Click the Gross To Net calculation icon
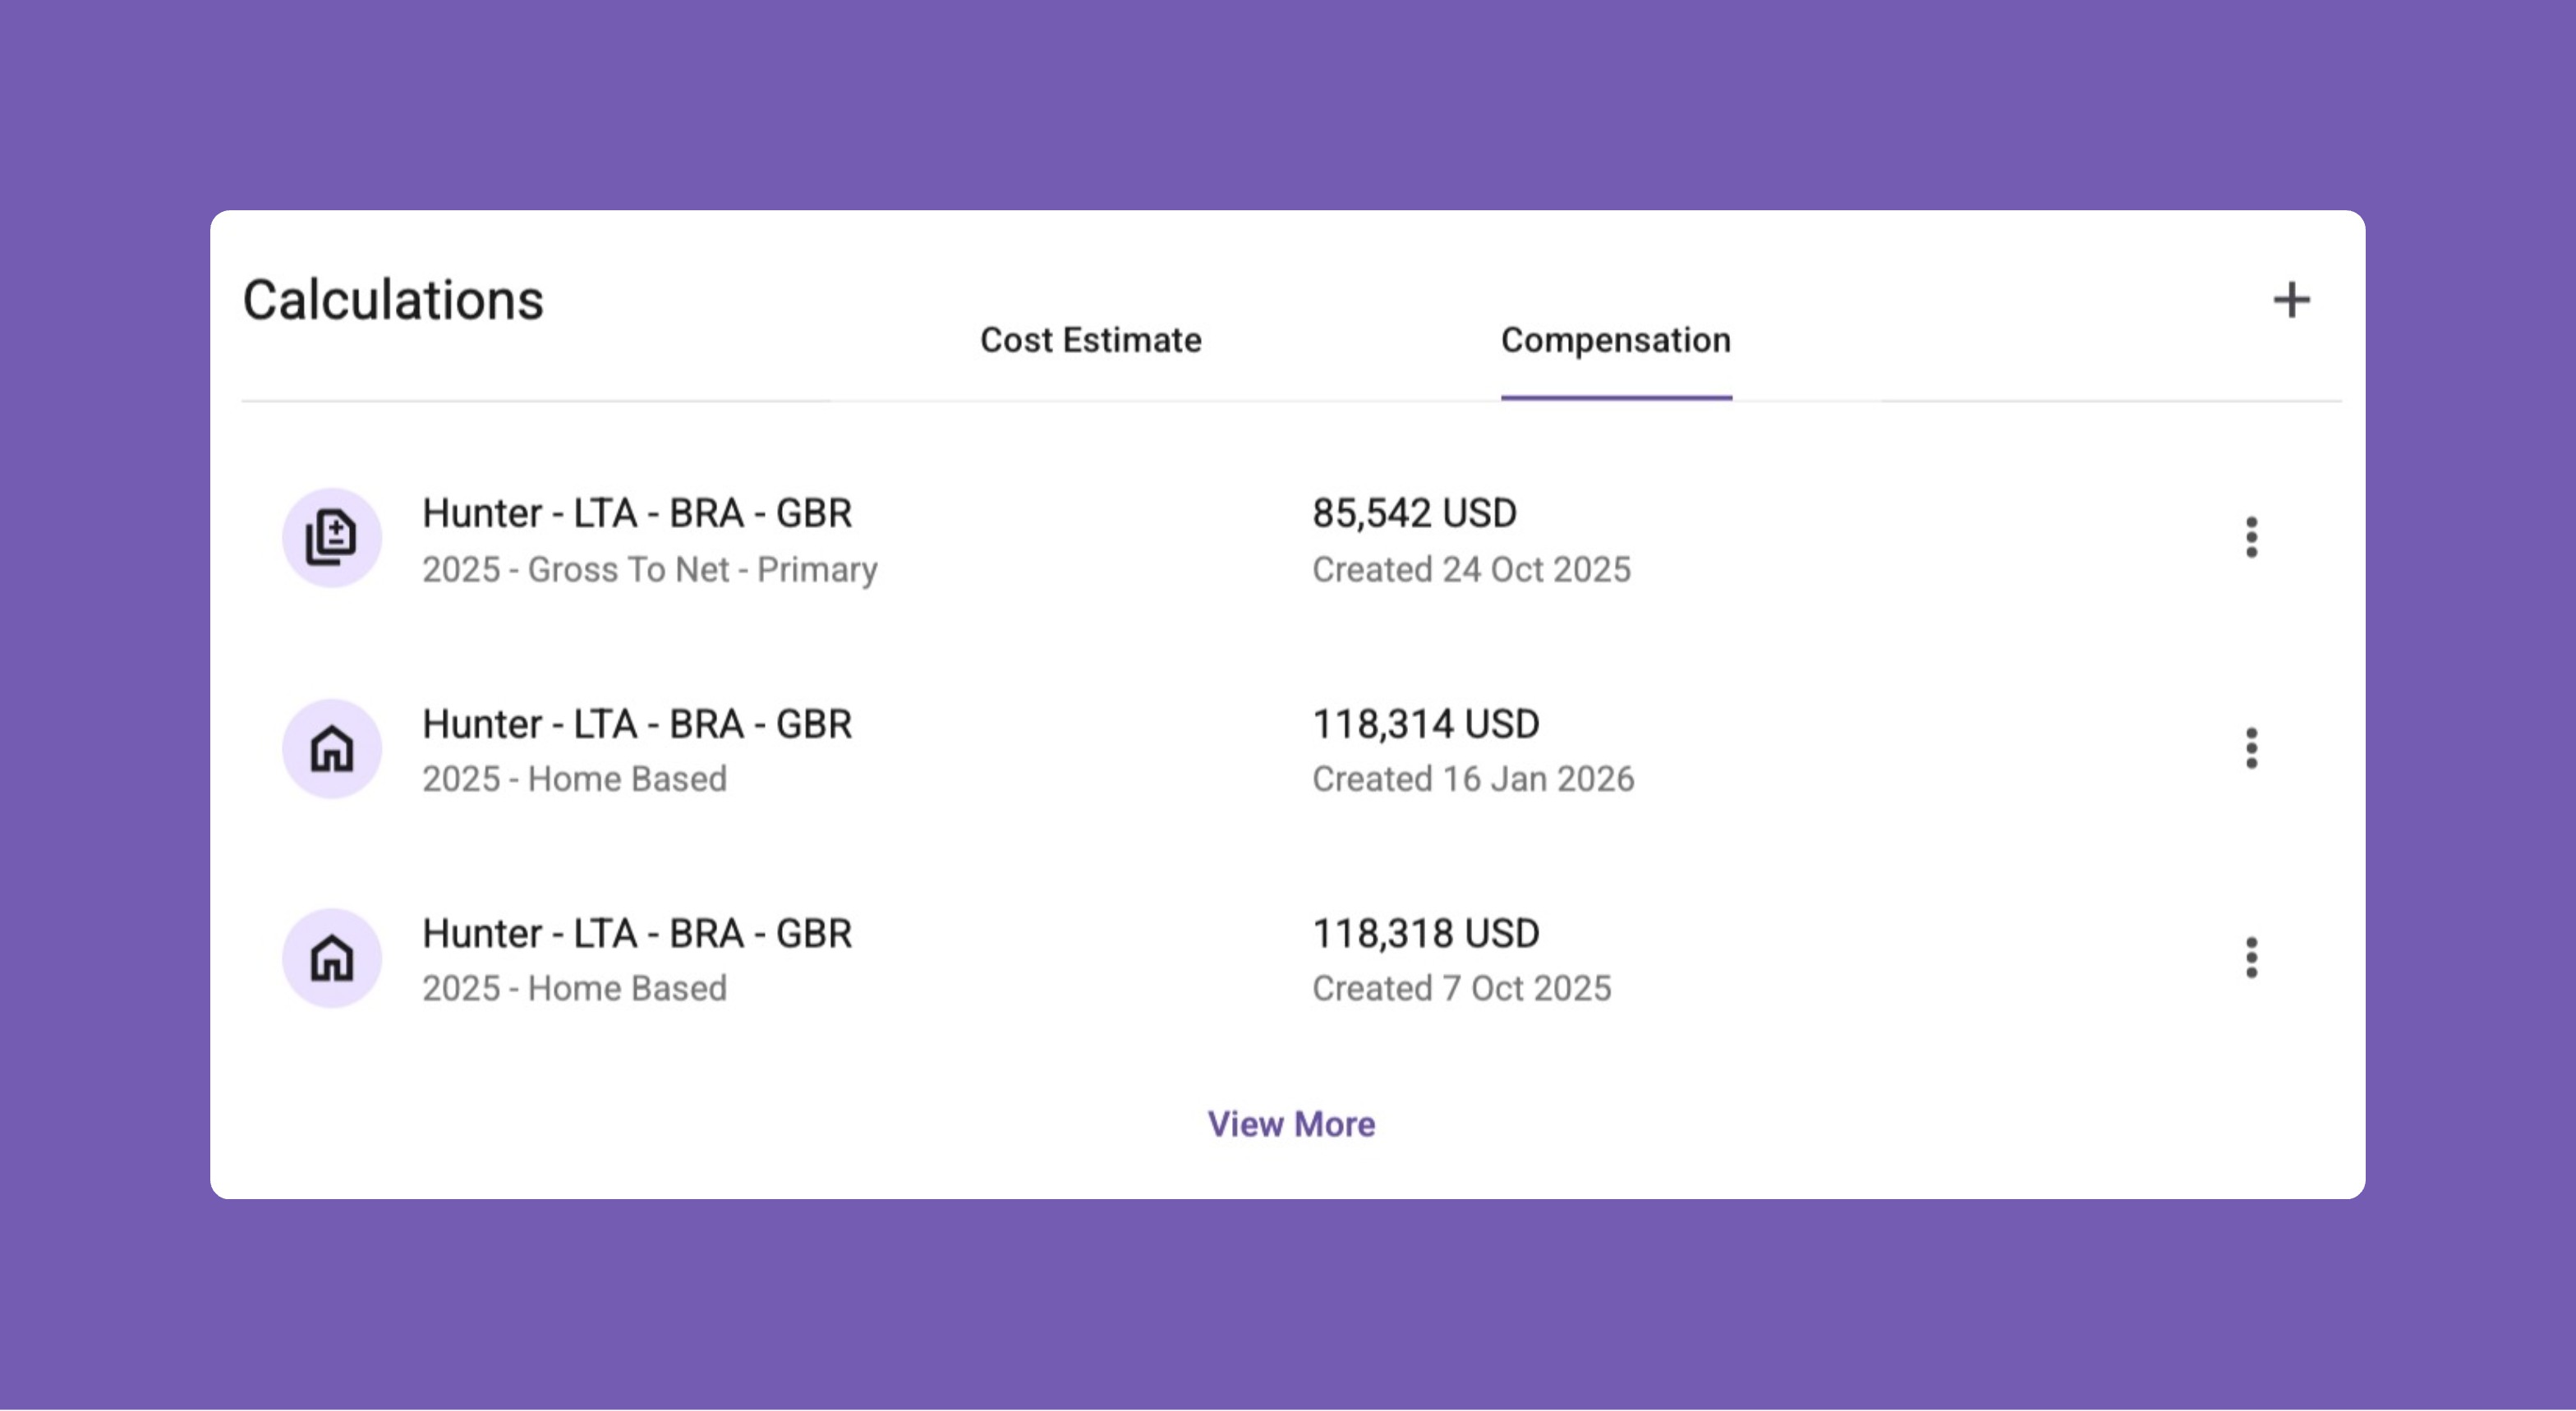 pyautogui.click(x=332, y=538)
